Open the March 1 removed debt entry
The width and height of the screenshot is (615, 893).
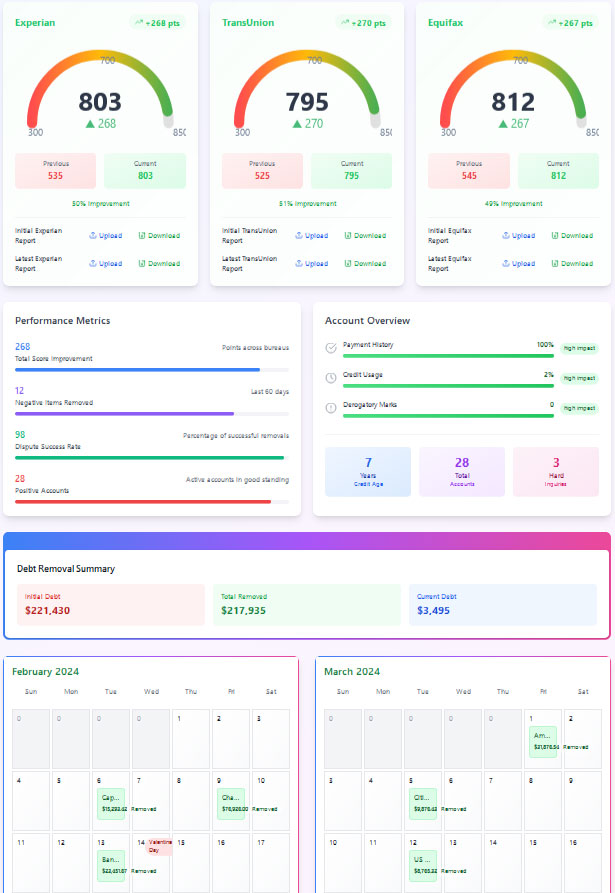(544, 741)
